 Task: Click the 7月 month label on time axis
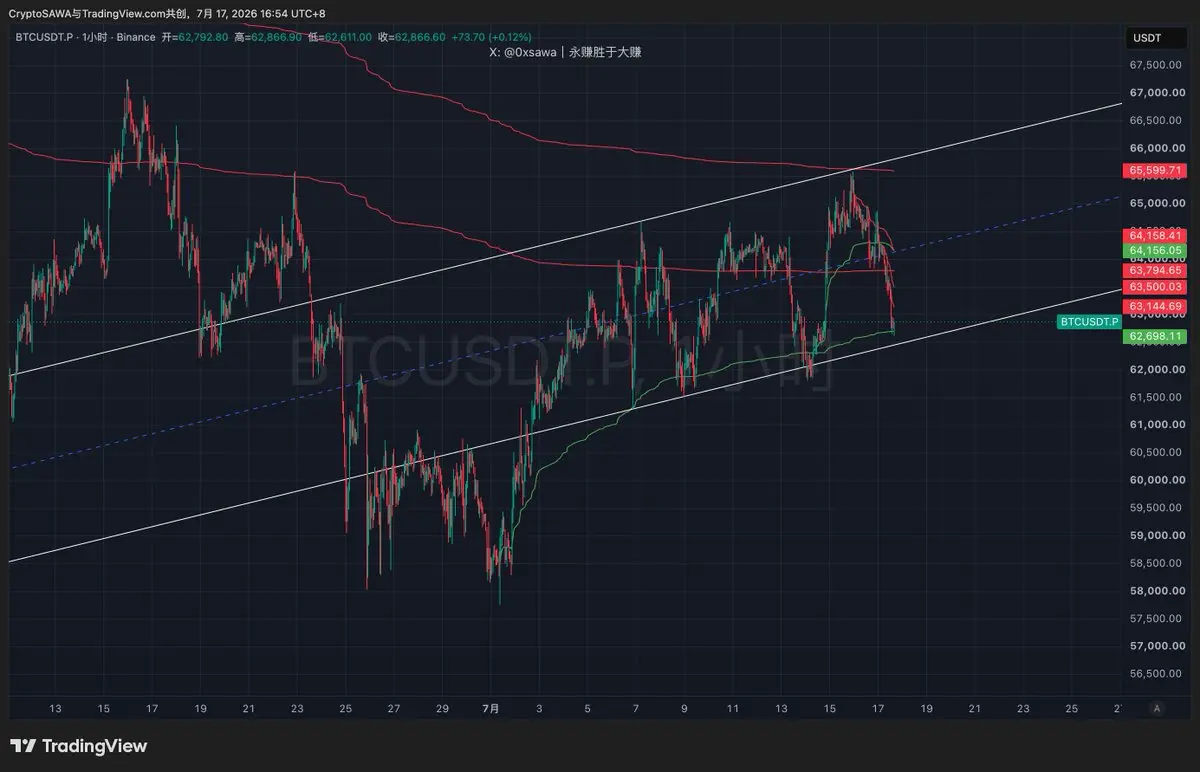490,709
